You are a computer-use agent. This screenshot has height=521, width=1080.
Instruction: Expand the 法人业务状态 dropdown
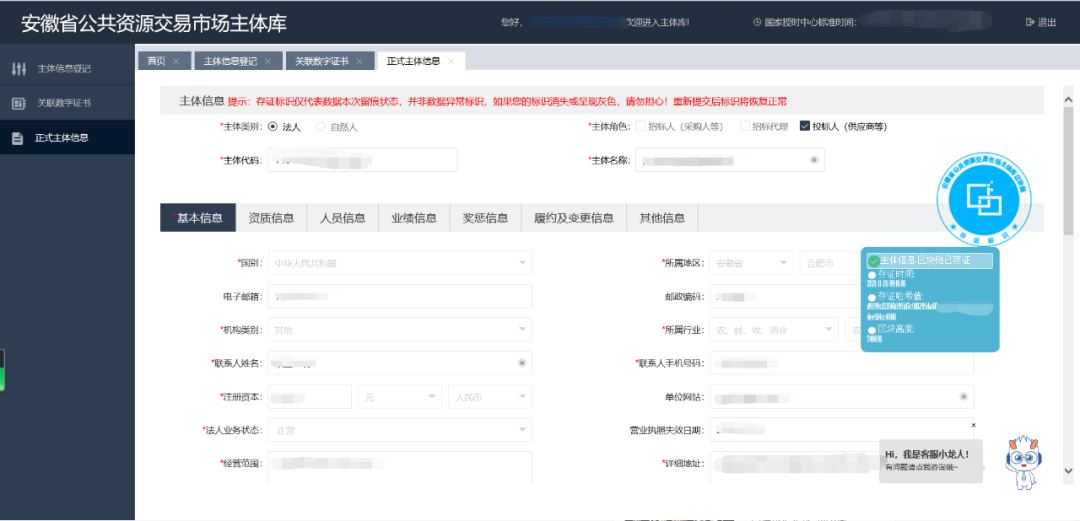[521, 430]
